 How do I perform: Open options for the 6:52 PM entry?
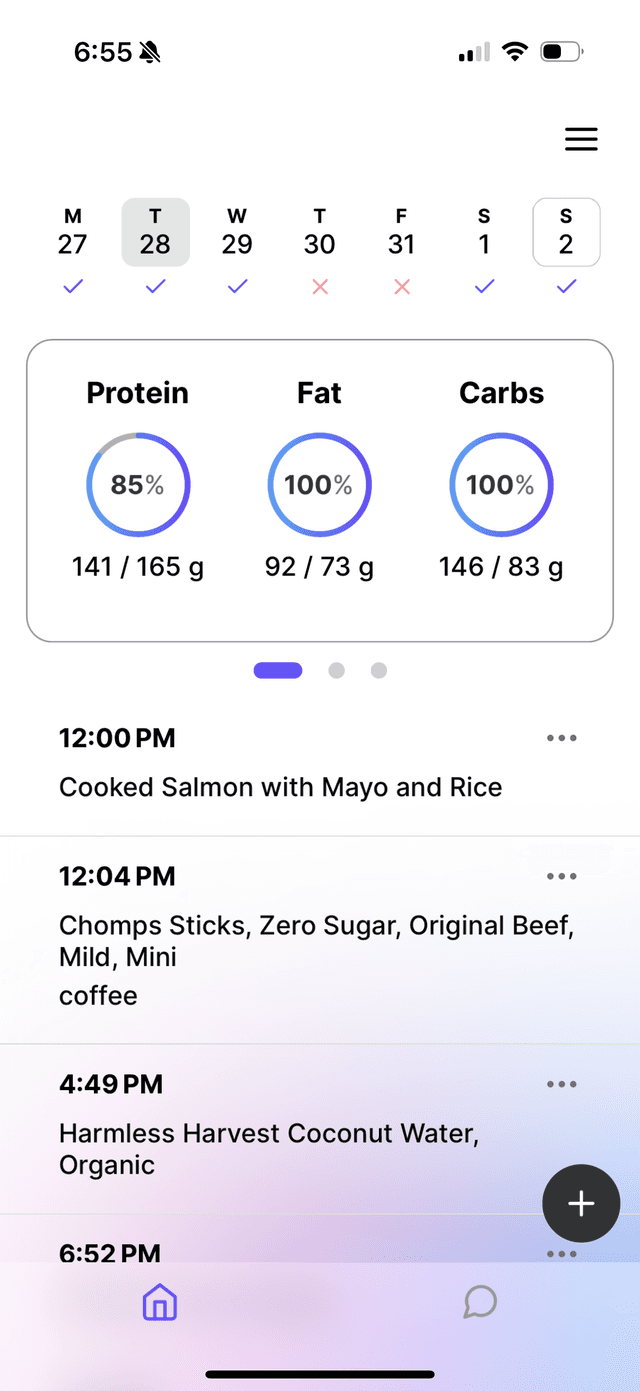(561, 1252)
